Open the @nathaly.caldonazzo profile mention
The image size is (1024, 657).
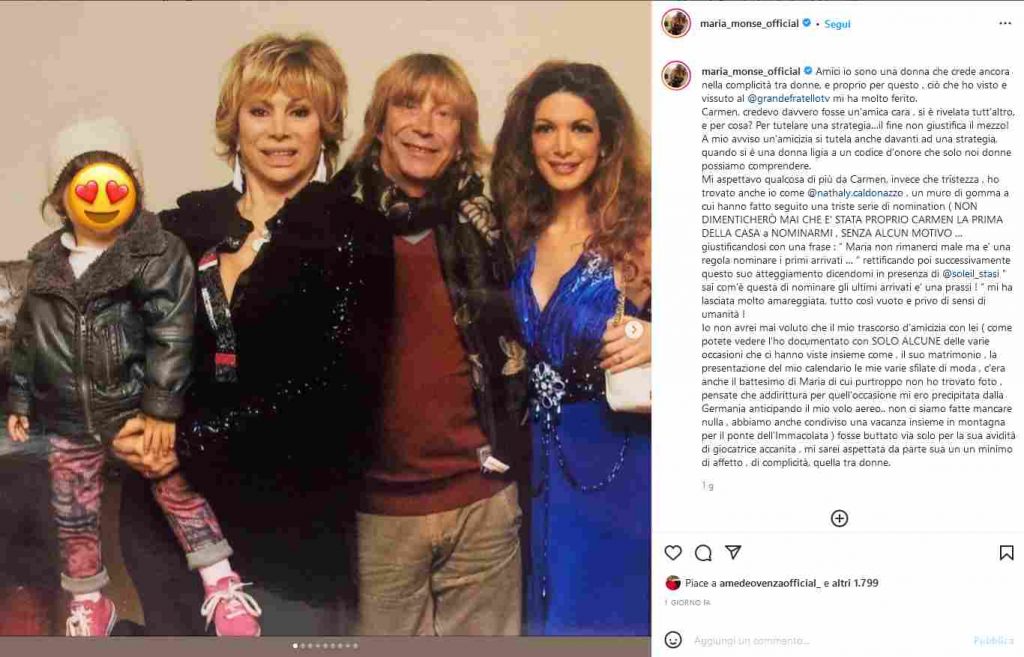point(855,193)
